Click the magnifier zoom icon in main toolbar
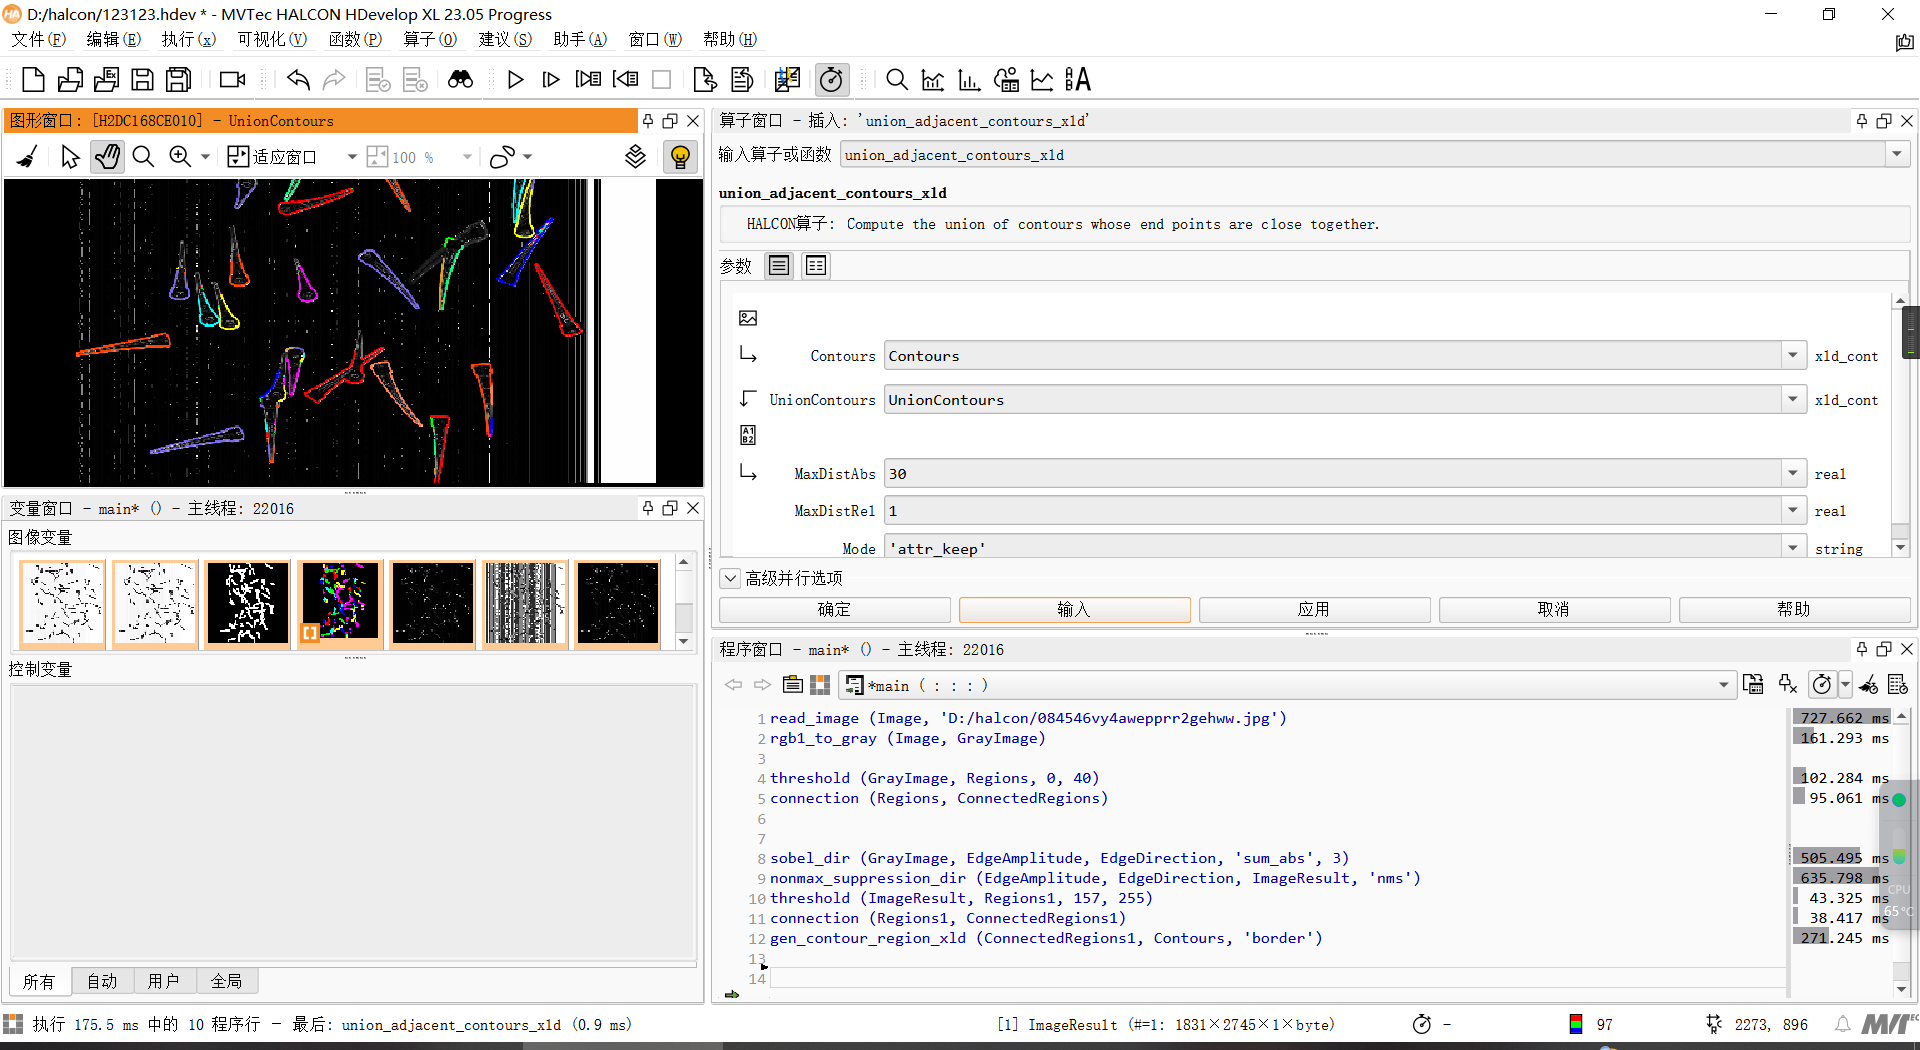 point(896,80)
